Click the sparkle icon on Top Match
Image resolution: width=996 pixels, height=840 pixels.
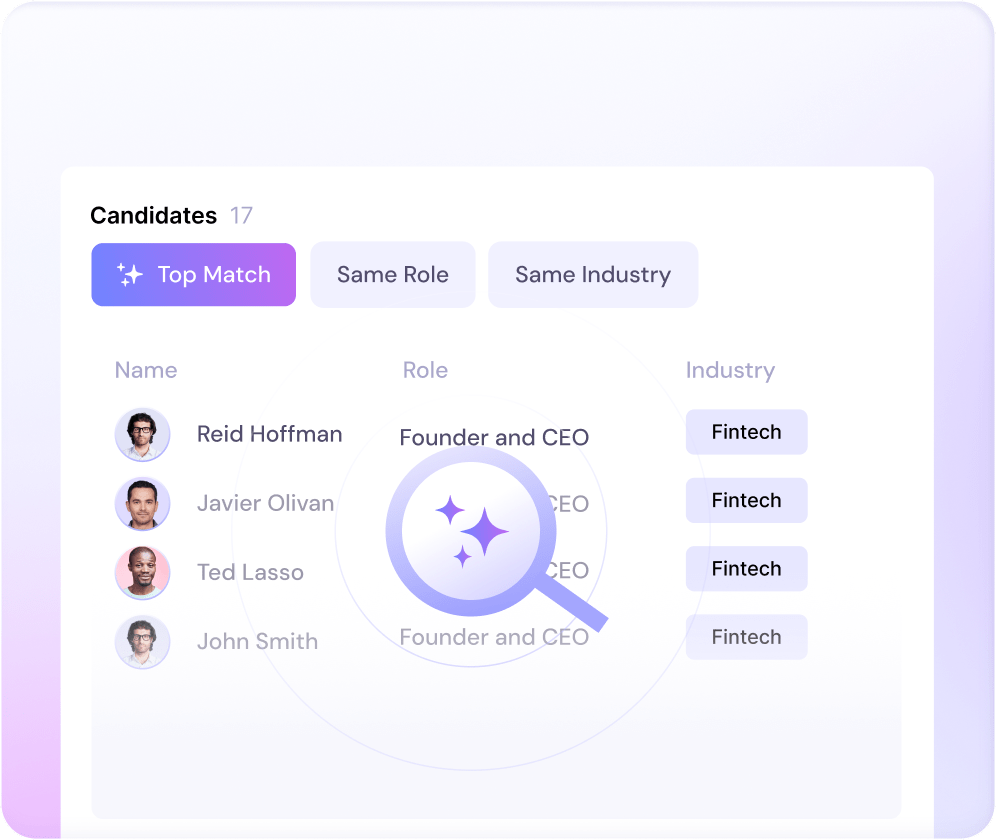click(130, 275)
